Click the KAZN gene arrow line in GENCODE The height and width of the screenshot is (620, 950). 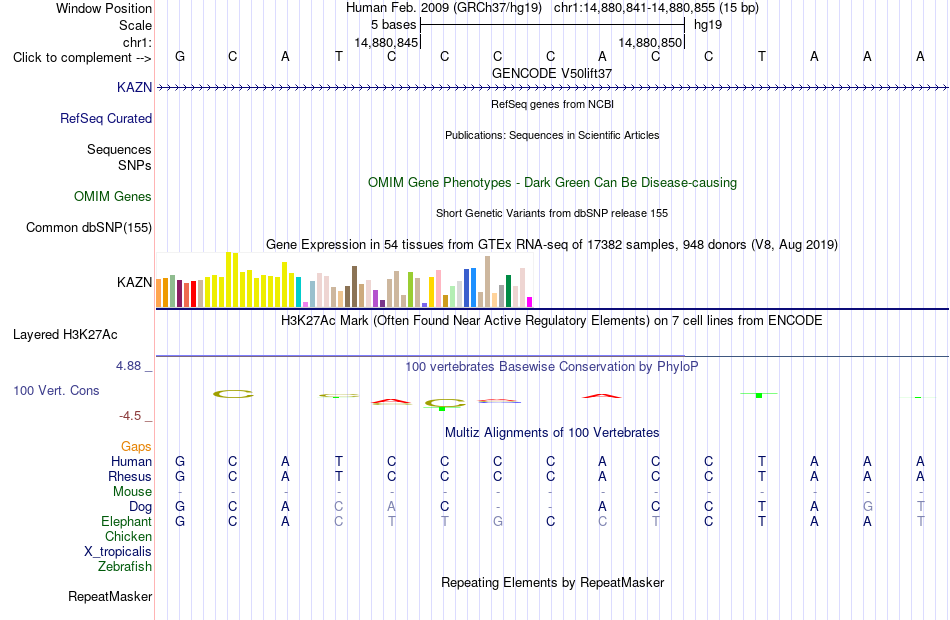coord(552,88)
